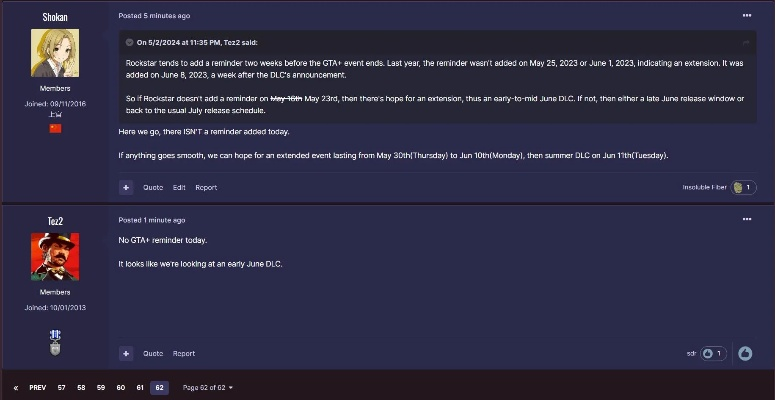Screen dimensions: 775x400
Task: Report Shokan's post
Action: click(206, 187)
